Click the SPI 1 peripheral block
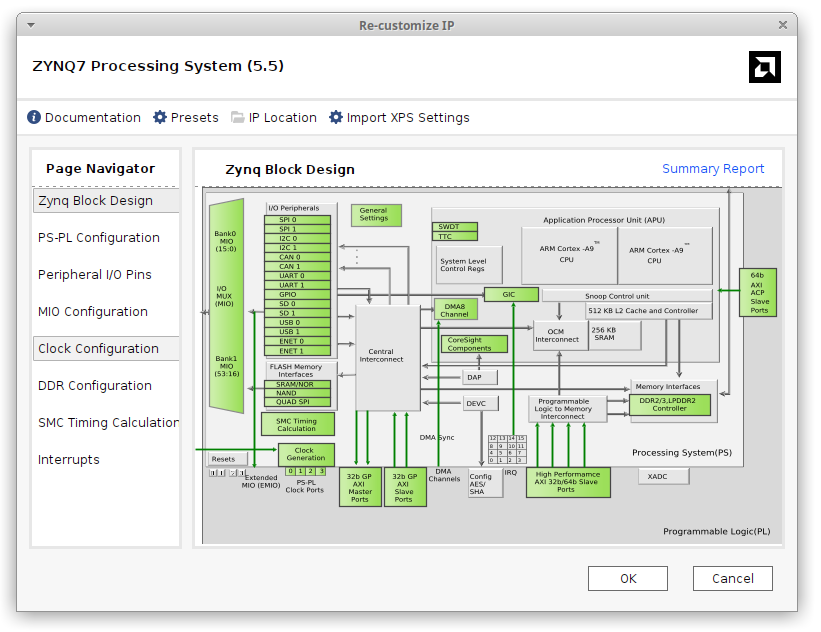821x632 pixels. [x=297, y=229]
